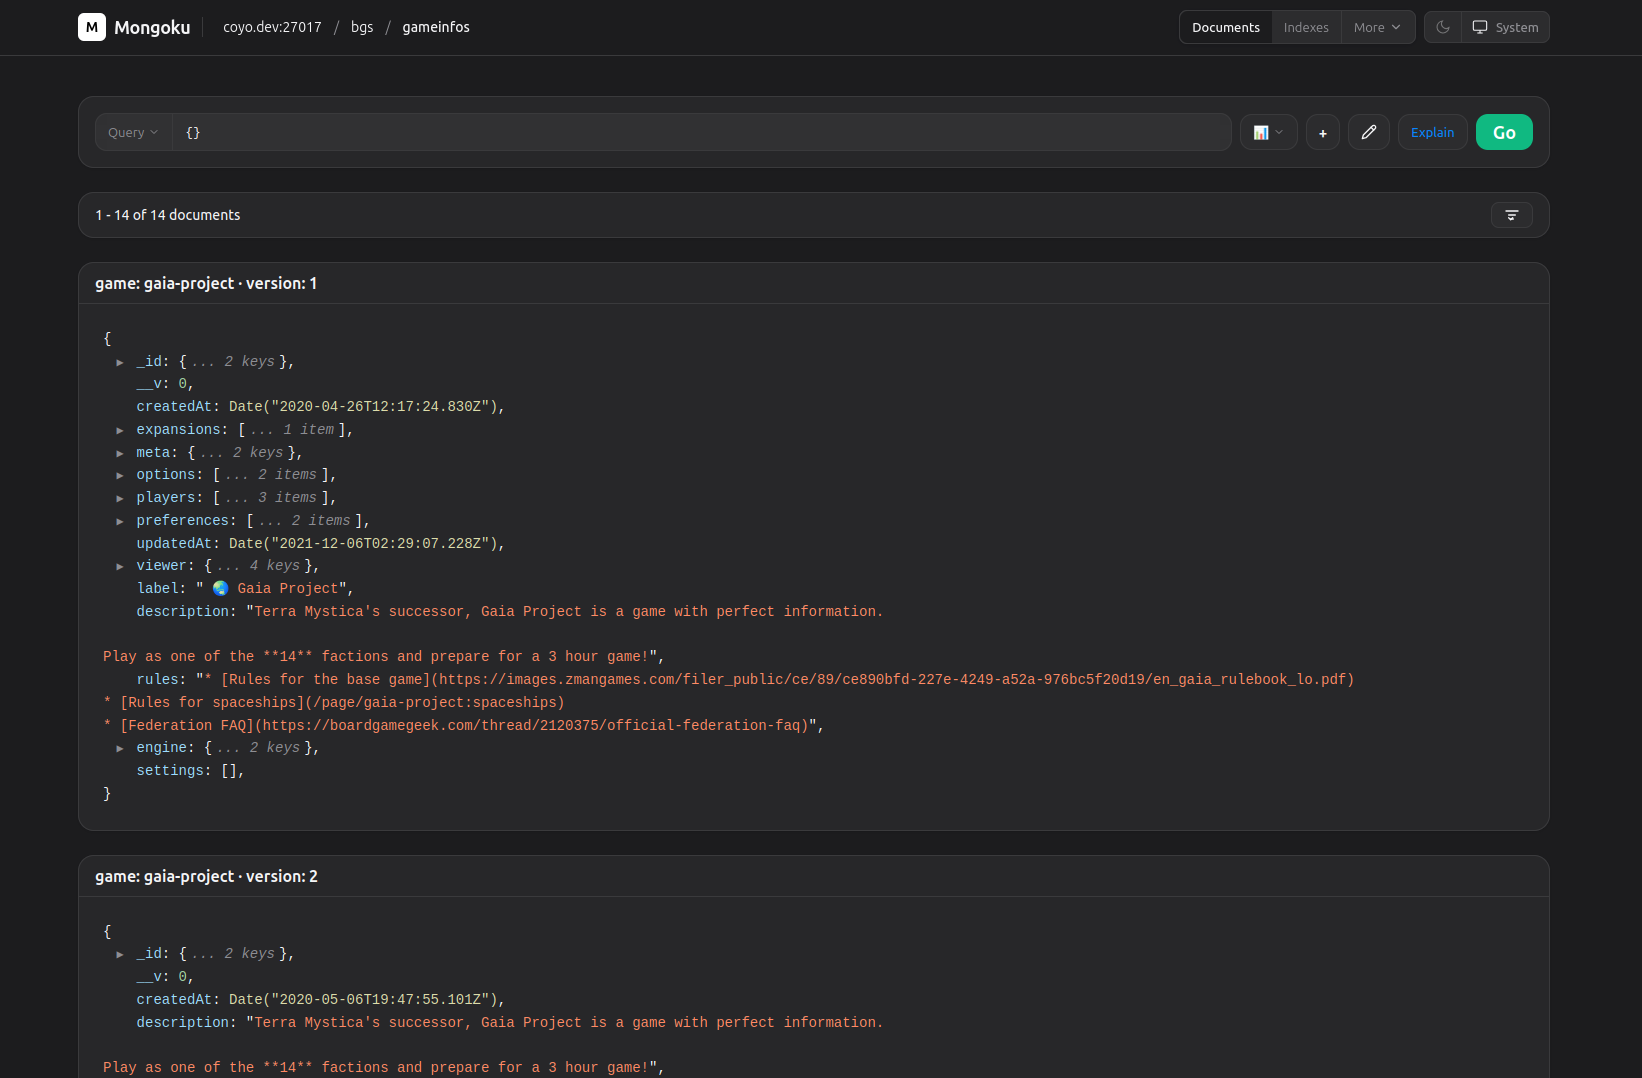Switch to the Indexes tab
The image size is (1642, 1078).
1306,27
